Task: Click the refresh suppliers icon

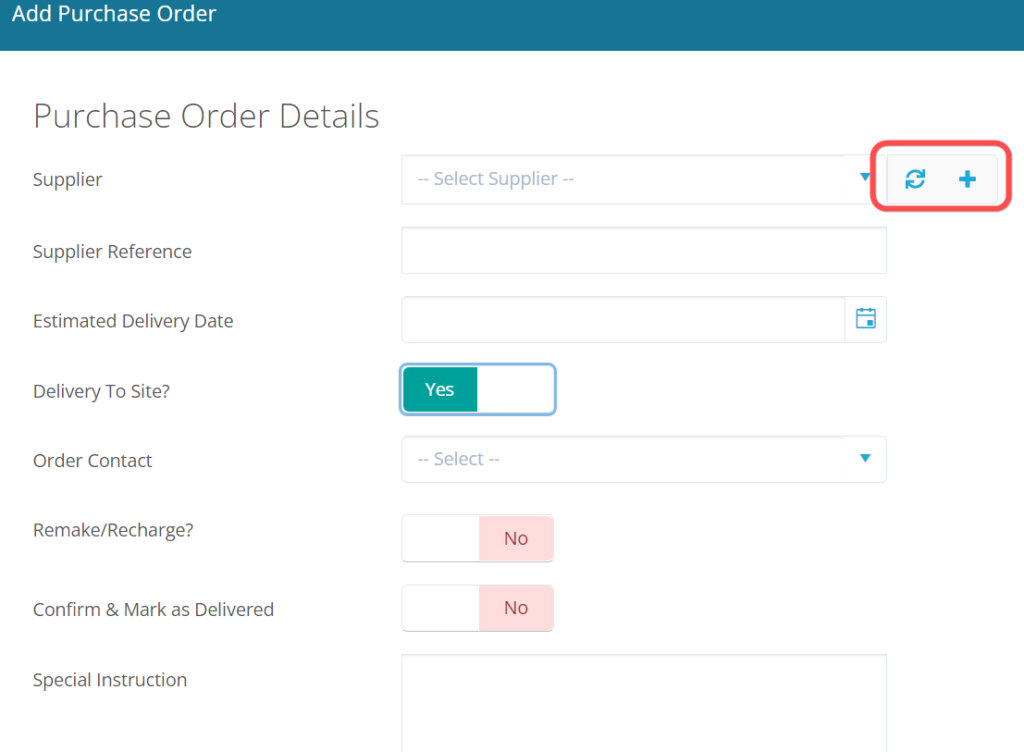Action: pyautogui.click(x=915, y=179)
